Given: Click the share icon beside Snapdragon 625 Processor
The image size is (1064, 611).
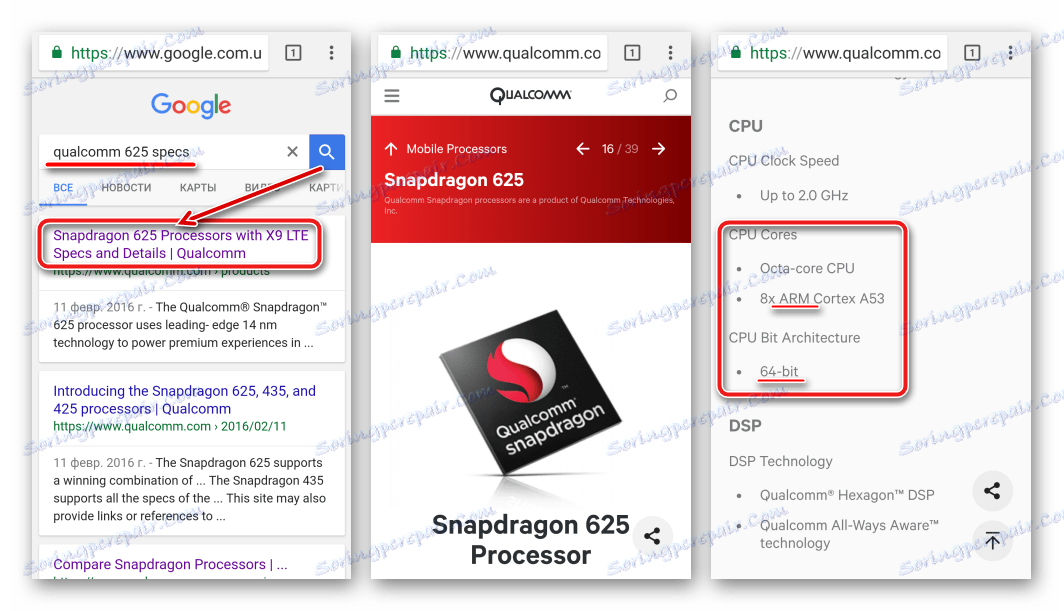Looking at the screenshot, I should click(652, 536).
